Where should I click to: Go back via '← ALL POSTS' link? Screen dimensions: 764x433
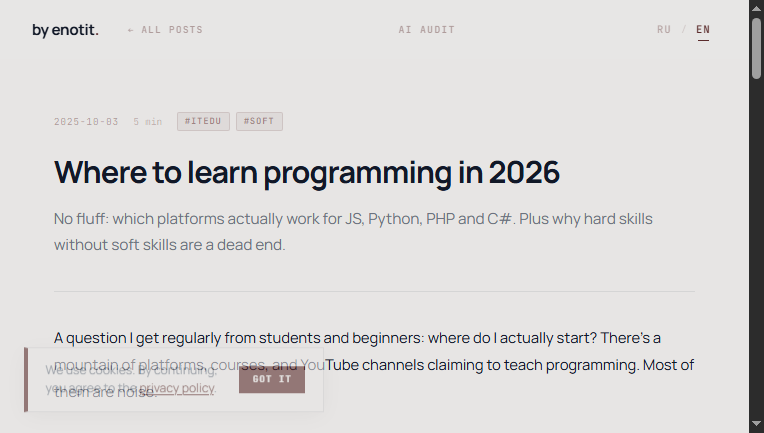(165, 30)
